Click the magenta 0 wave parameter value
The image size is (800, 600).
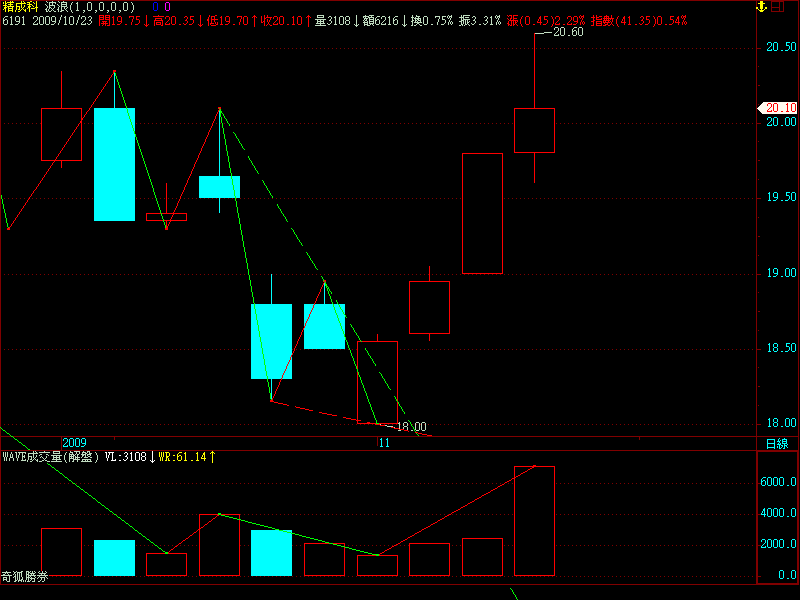(167, 7)
